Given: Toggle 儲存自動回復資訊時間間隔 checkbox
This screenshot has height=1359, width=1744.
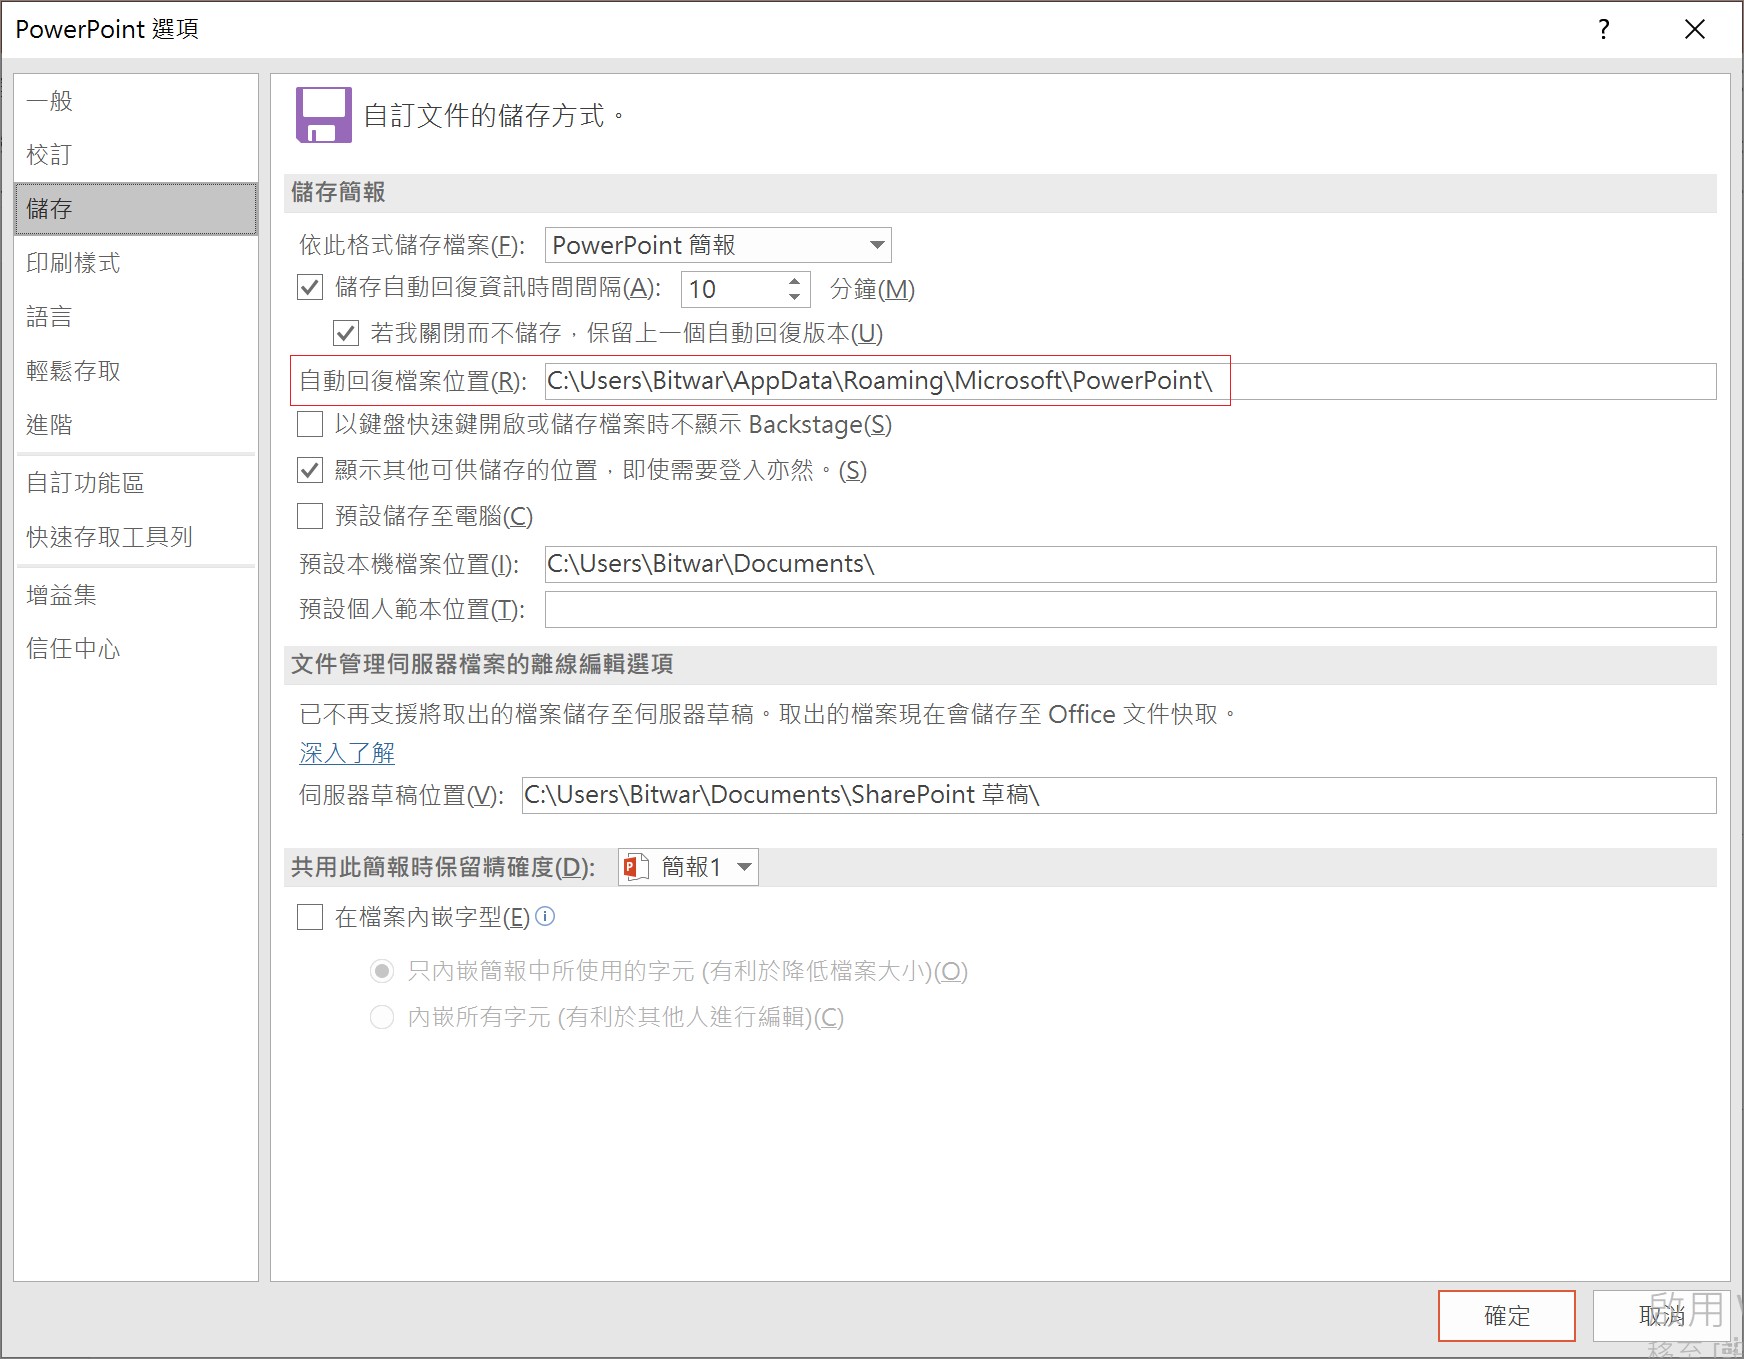Looking at the screenshot, I should [310, 288].
